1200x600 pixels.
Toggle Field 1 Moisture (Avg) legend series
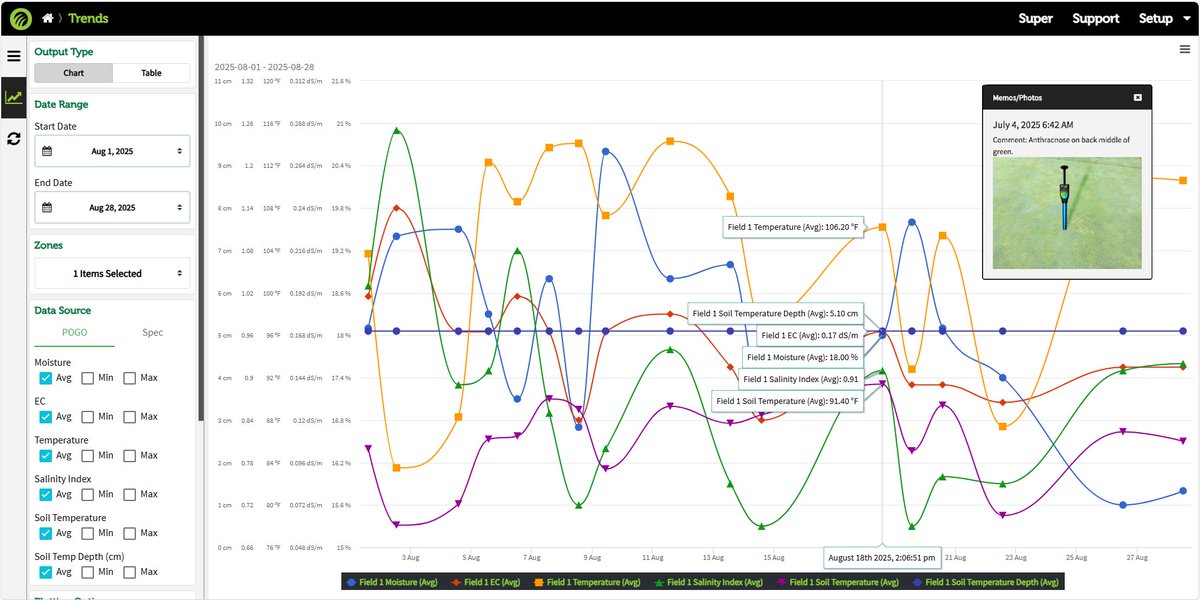point(392,582)
